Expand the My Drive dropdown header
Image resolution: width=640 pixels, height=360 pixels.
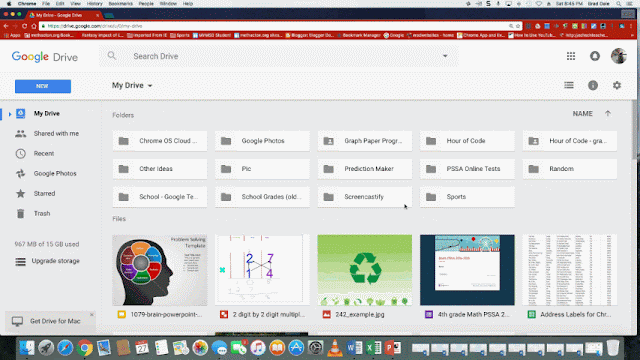pyautogui.click(x=132, y=85)
